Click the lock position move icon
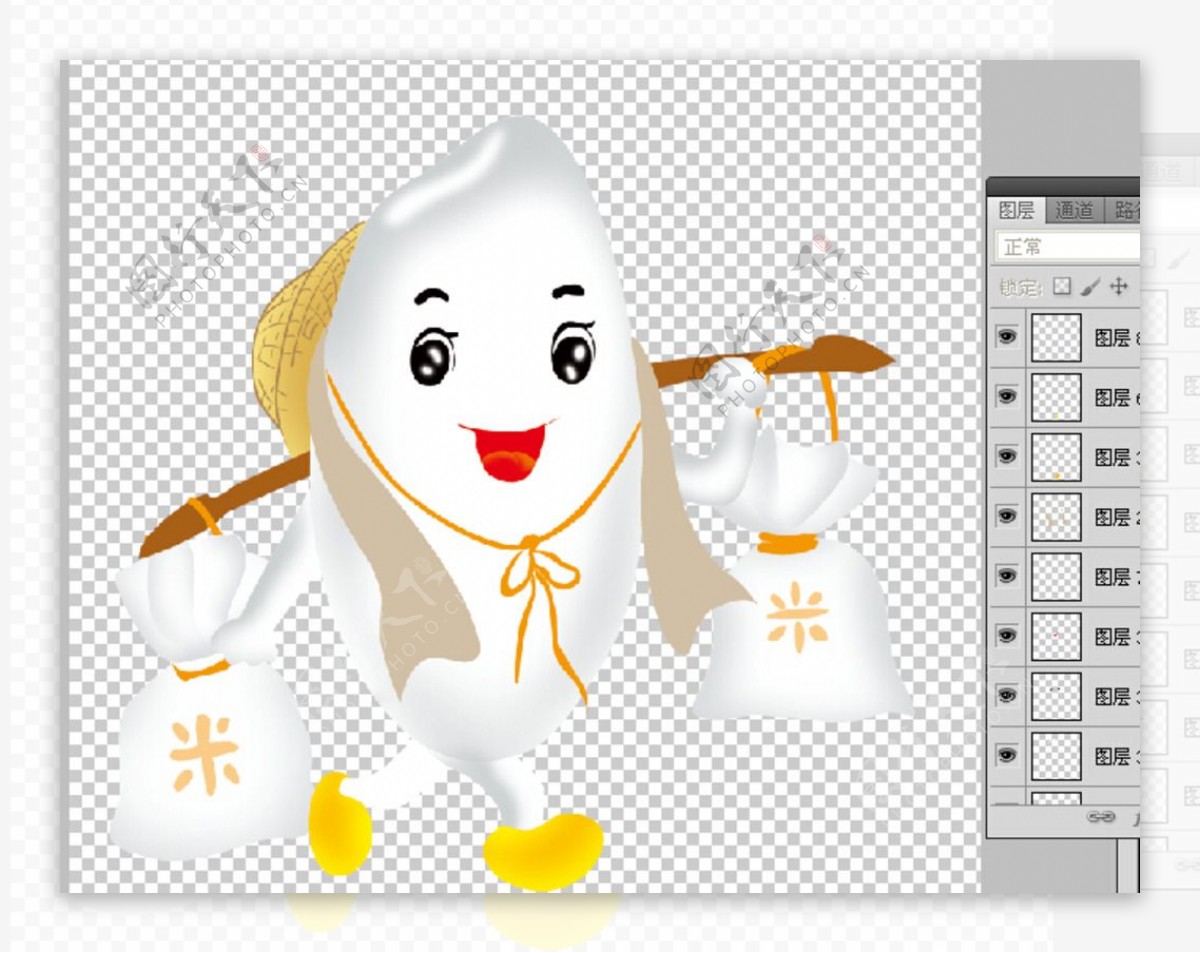This screenshot has height=953, width=1200. tap(1119, 287)
